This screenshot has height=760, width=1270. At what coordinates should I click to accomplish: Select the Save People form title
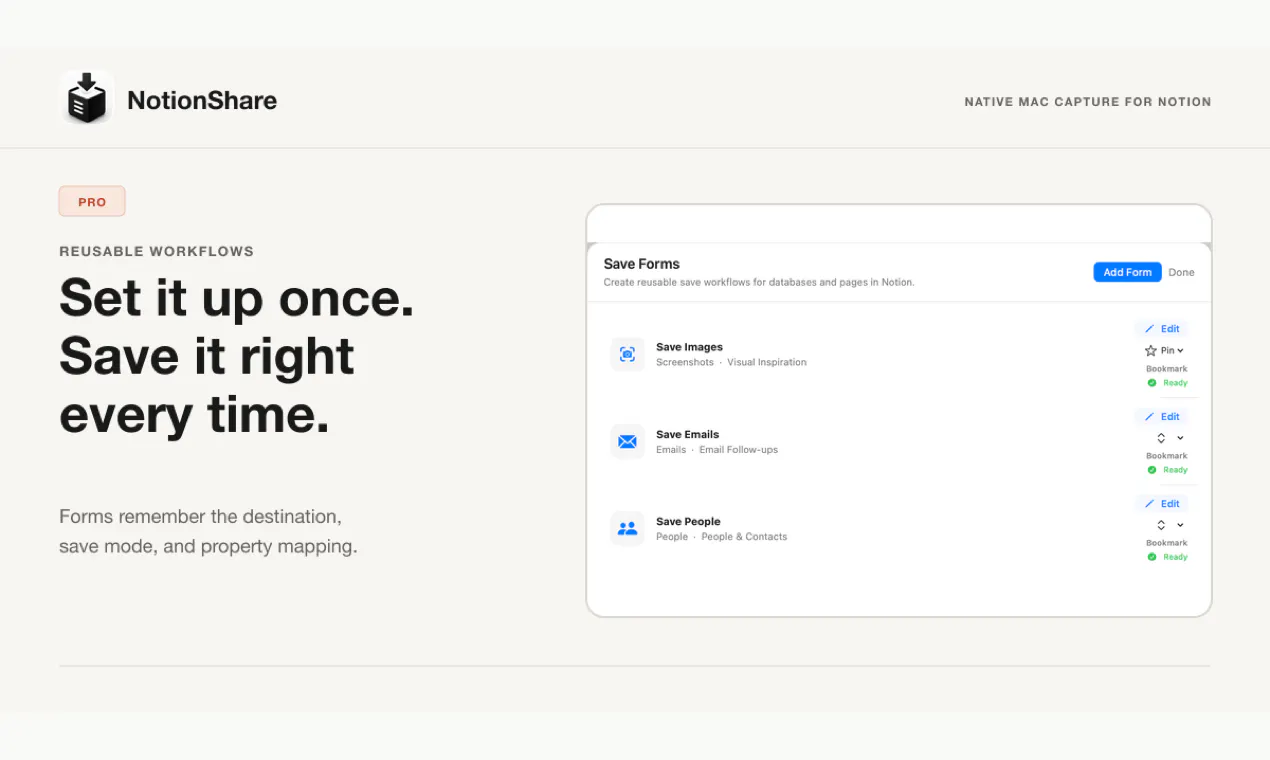coord(688,521)
